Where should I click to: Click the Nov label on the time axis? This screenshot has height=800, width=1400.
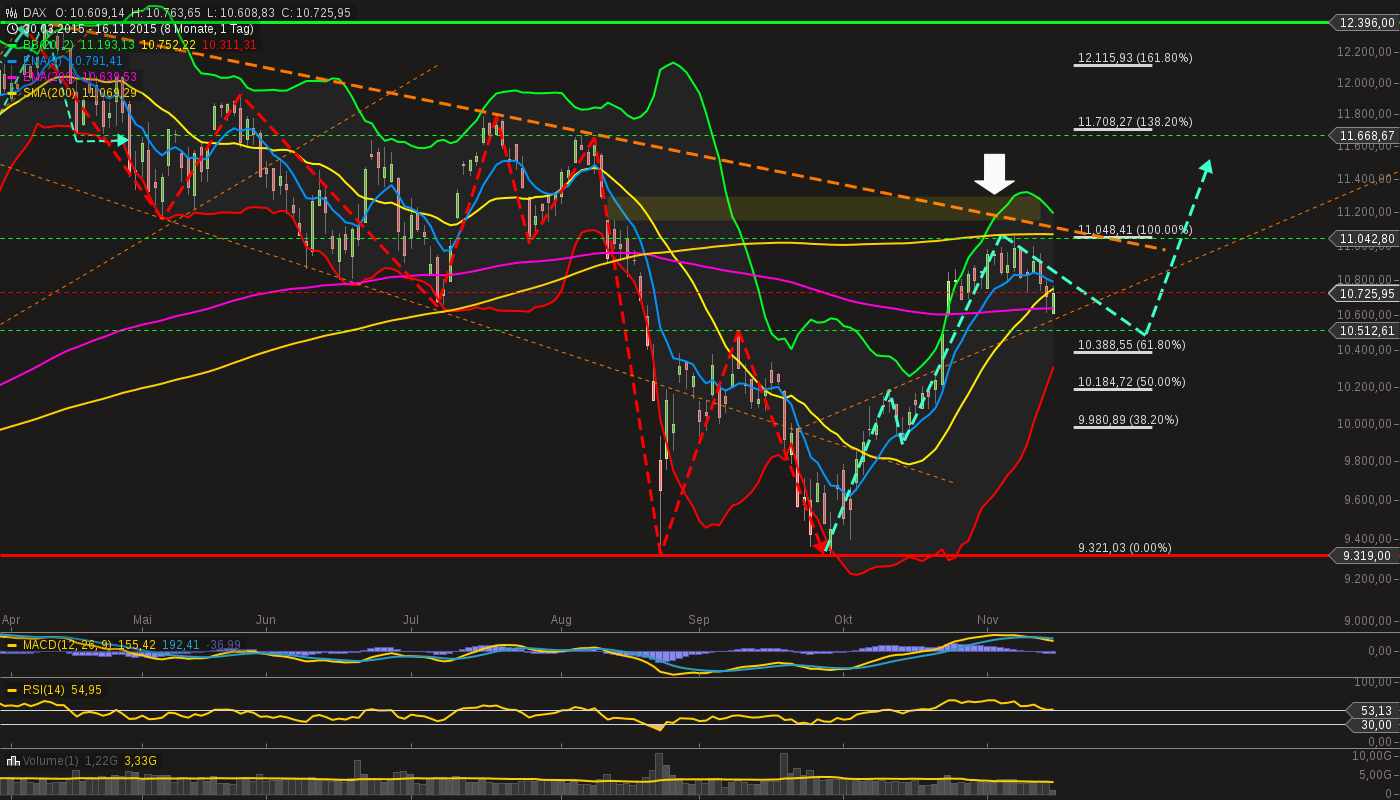pos(988,620)
